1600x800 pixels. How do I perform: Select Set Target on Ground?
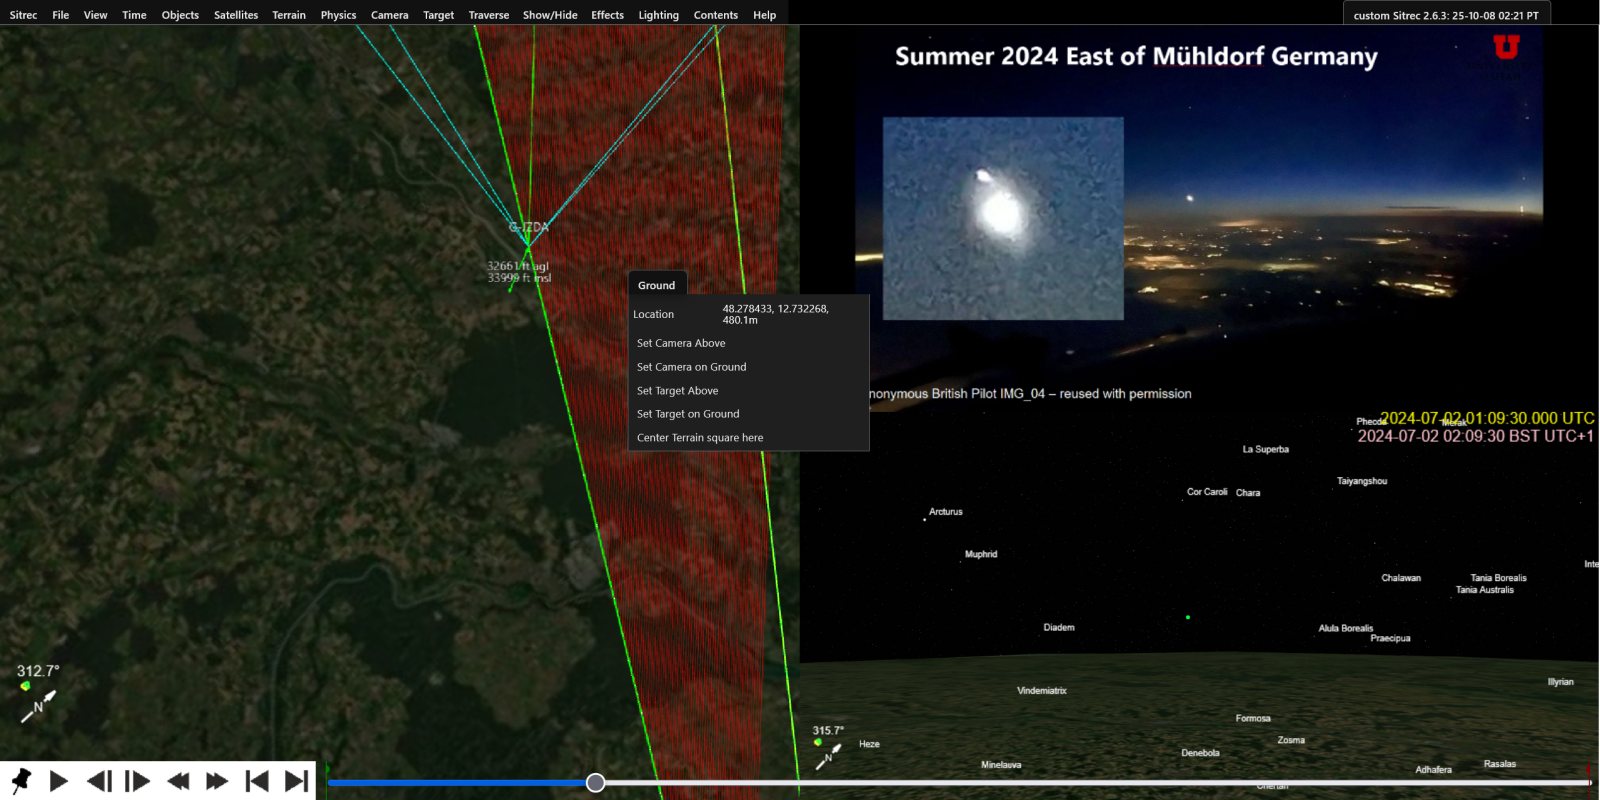[x=688, y=414]
